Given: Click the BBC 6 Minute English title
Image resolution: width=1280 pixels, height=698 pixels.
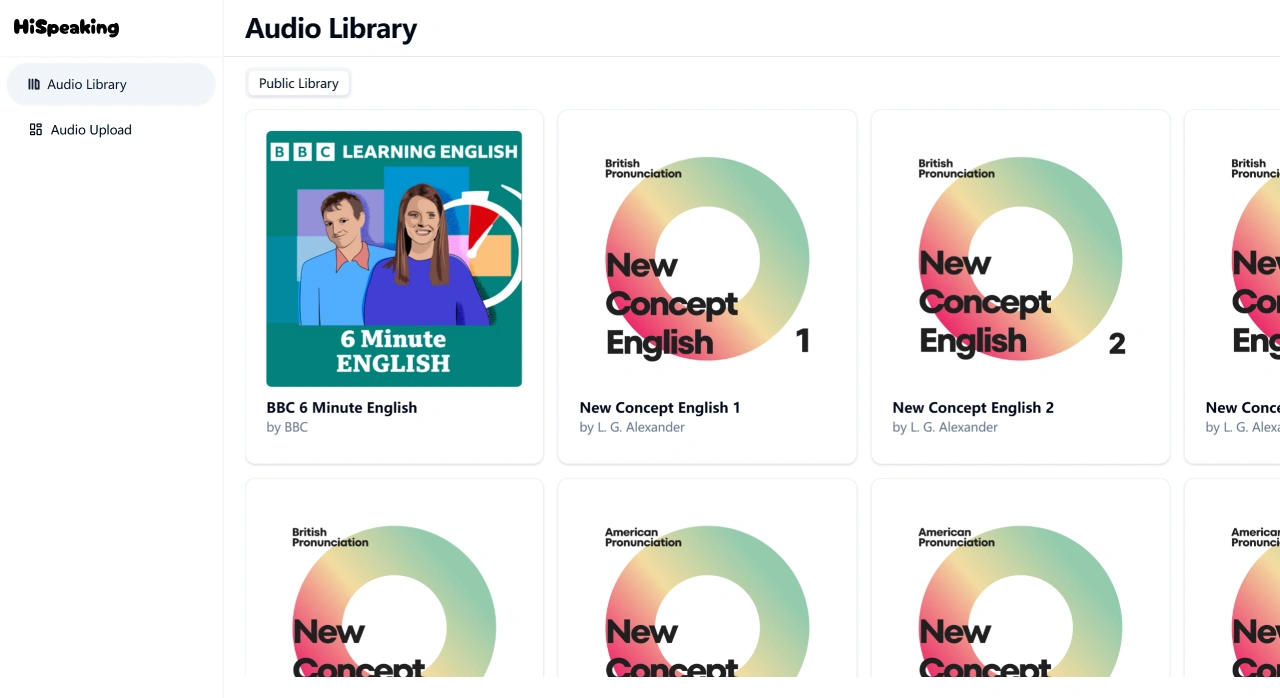Looking at the screenshot, I should click(342, 407).
